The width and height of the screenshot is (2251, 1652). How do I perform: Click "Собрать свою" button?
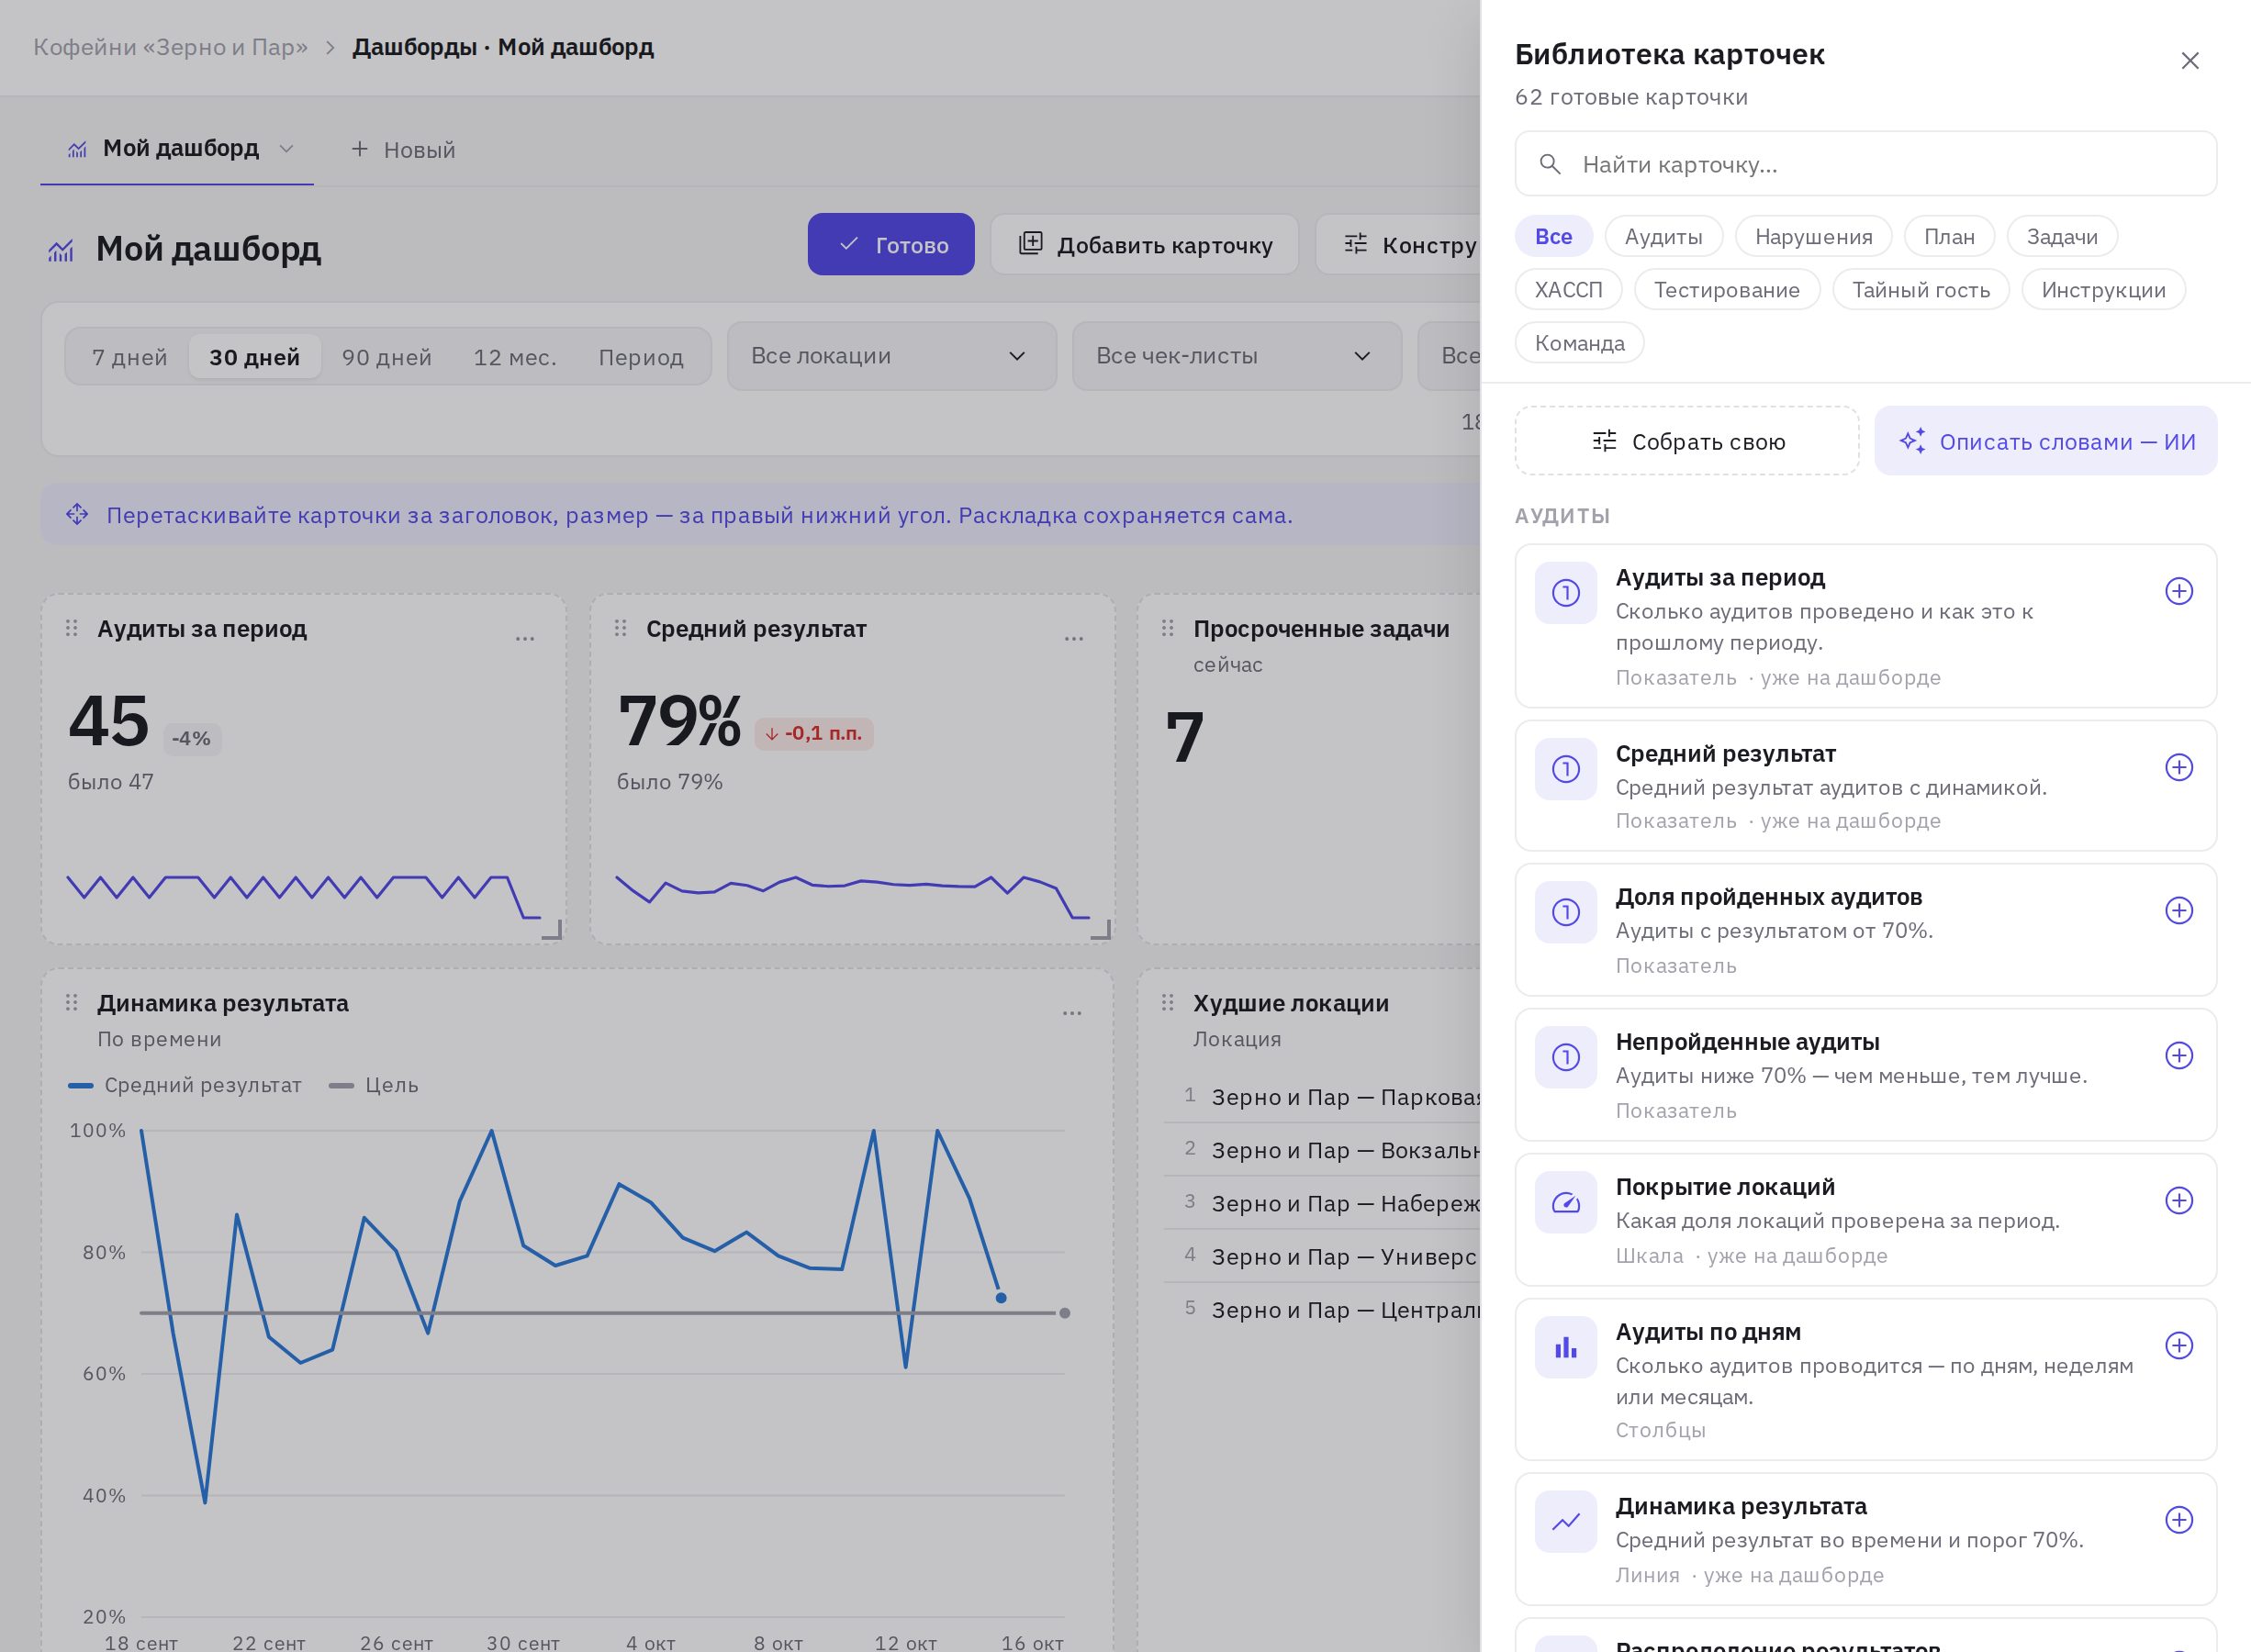pos(1687,441)
